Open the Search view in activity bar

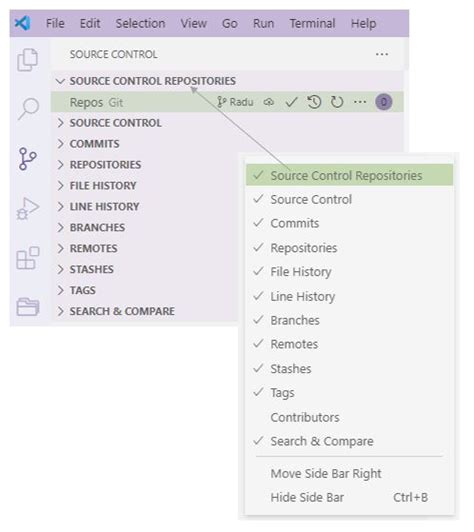(28, 109)
